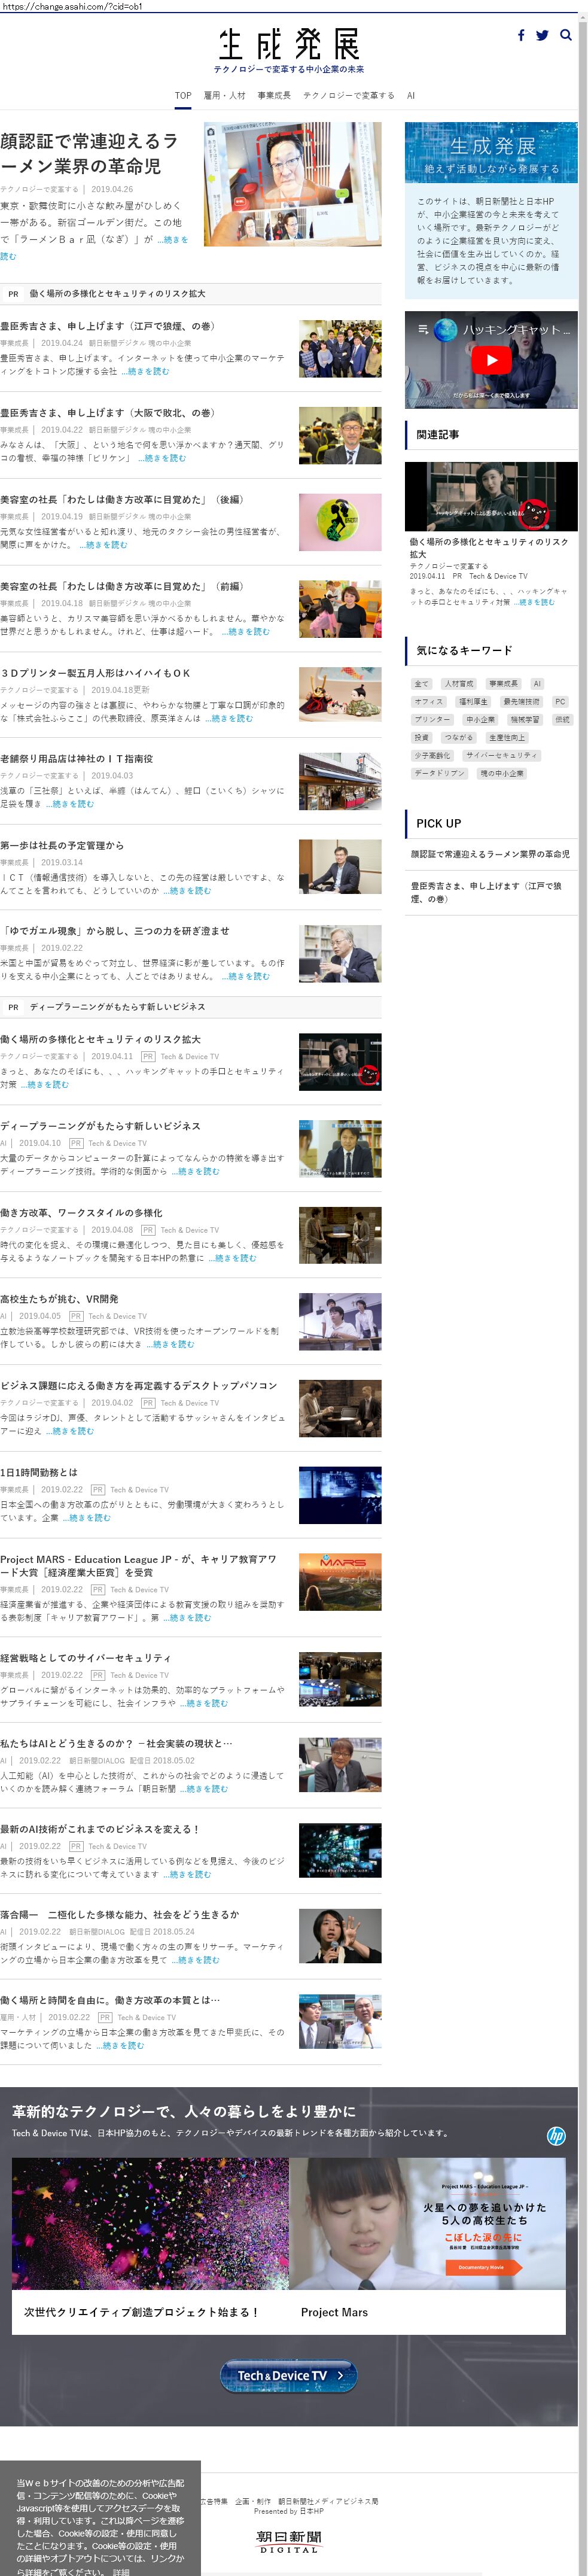
Task: Open the Project MARS article thumbnail
Action: coord(340,1581)
